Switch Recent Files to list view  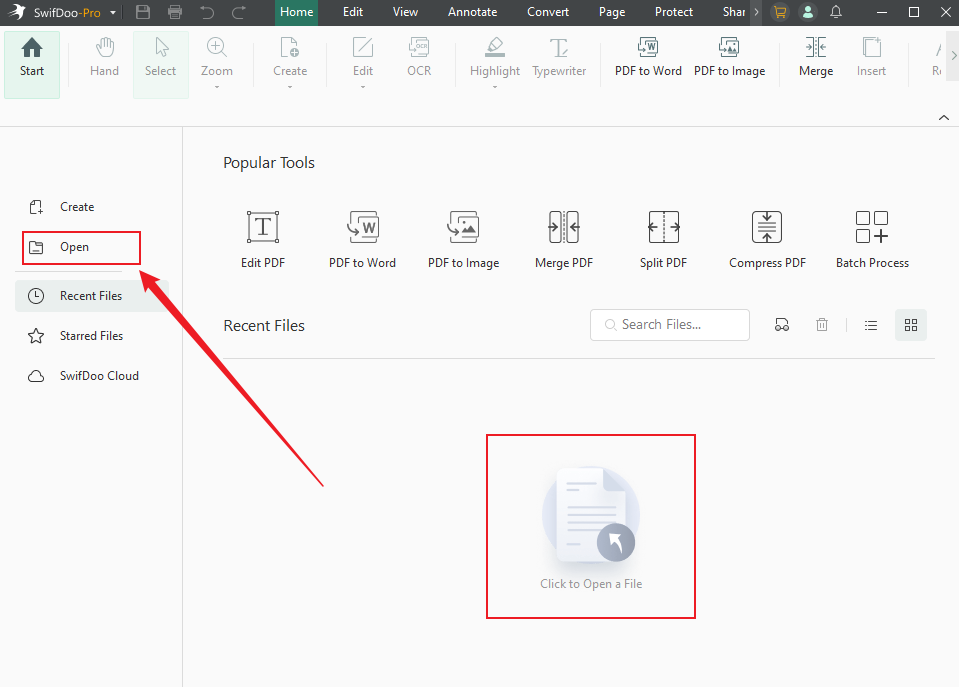871,325
